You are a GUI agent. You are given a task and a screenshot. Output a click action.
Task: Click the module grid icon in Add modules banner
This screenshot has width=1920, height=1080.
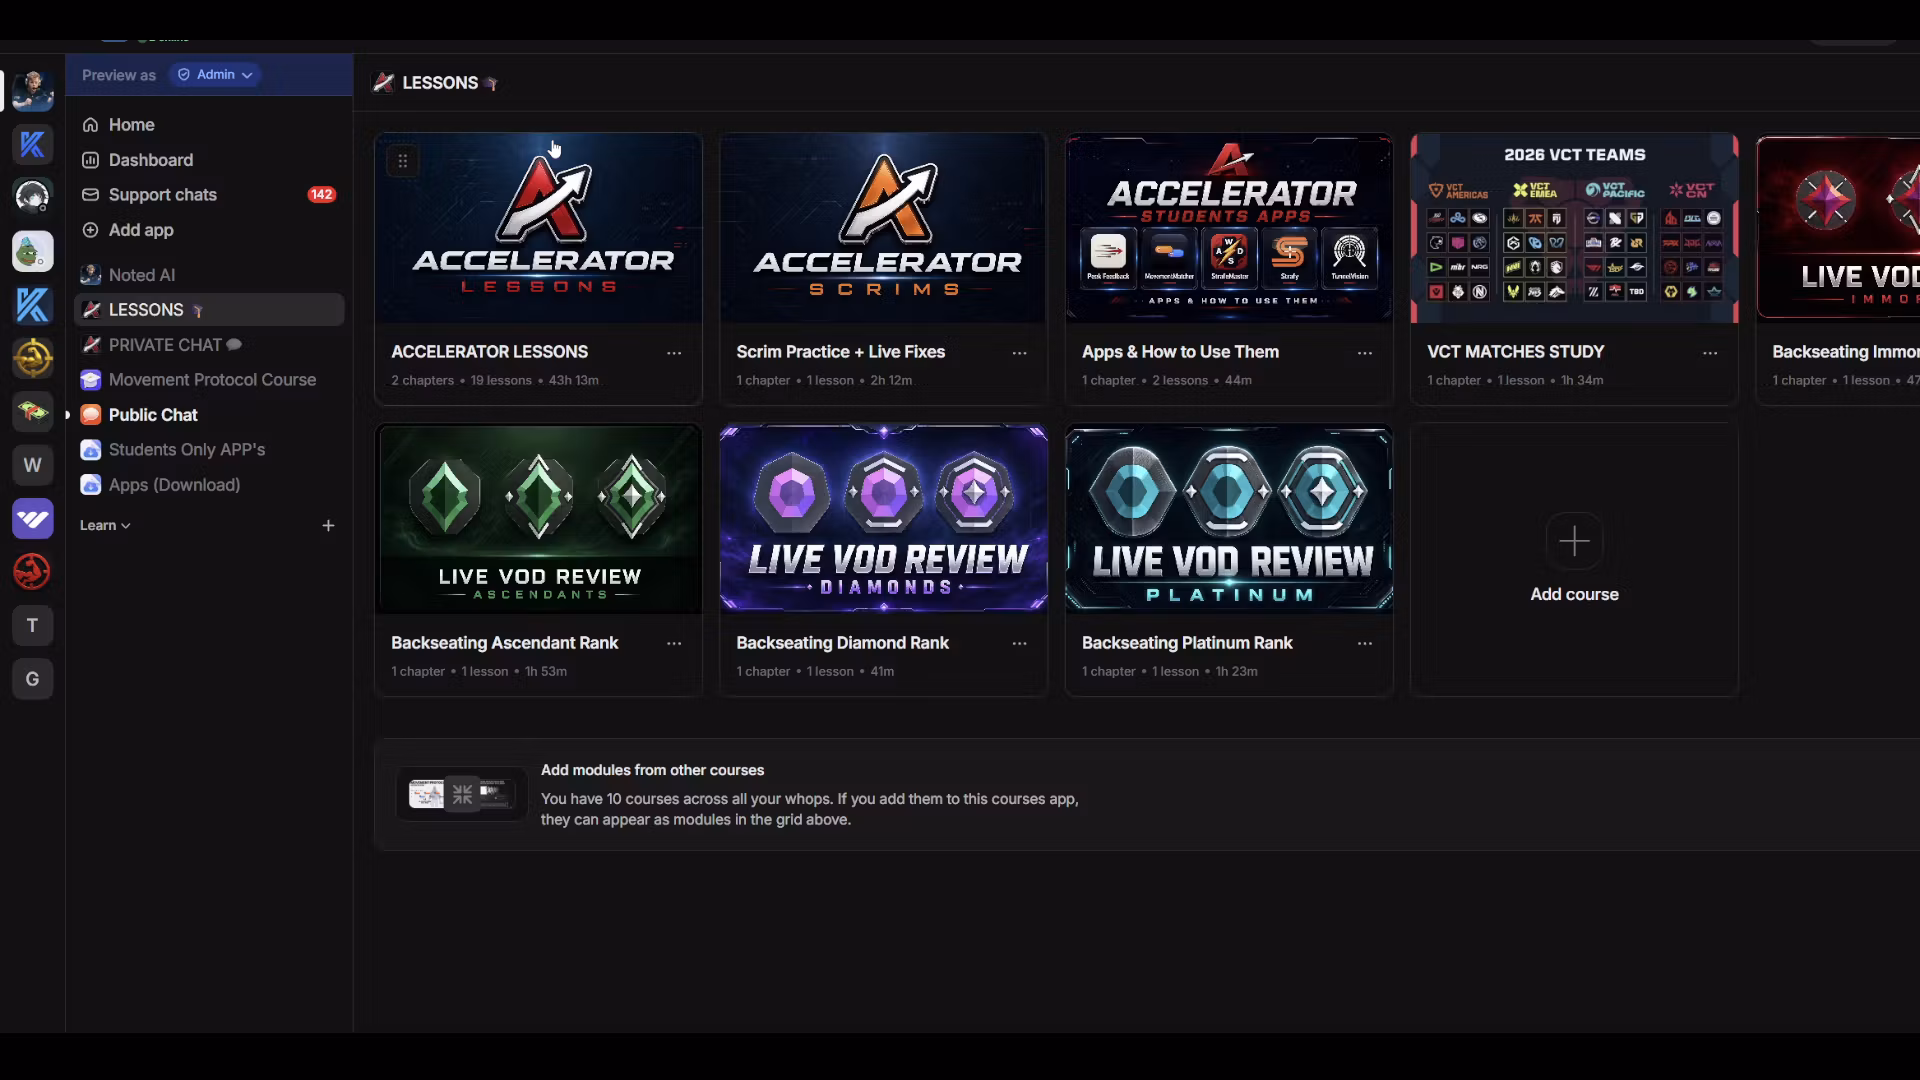tap(462, 794)
